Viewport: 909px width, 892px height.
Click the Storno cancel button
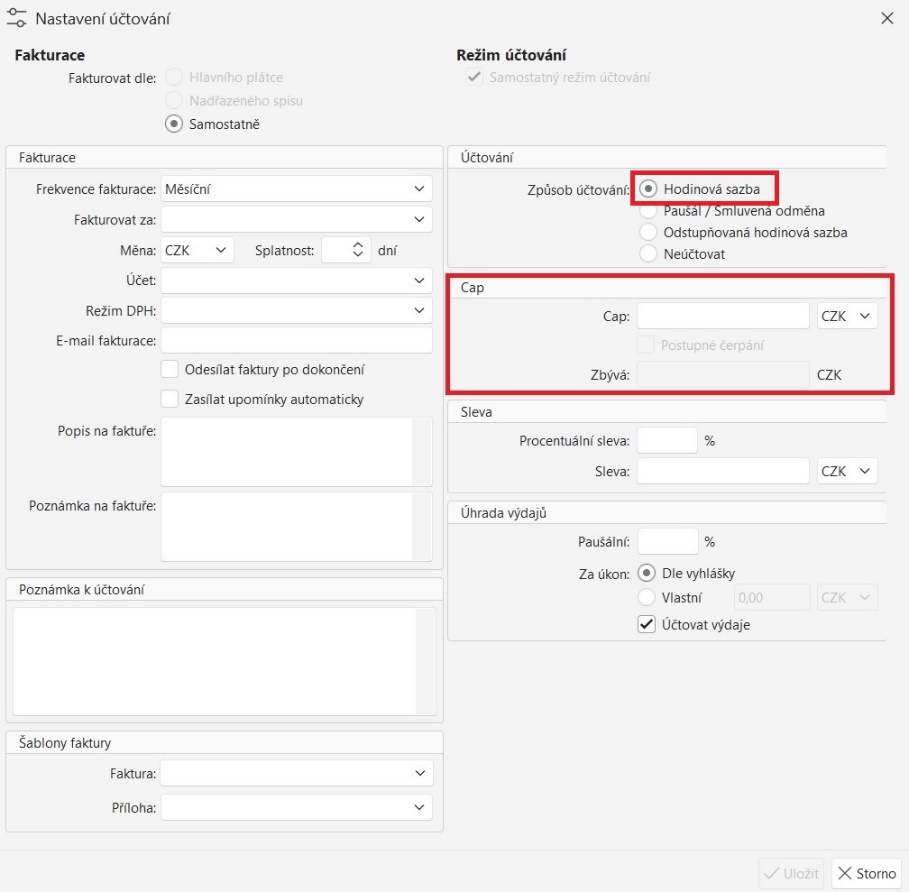(x=866, y=873)
